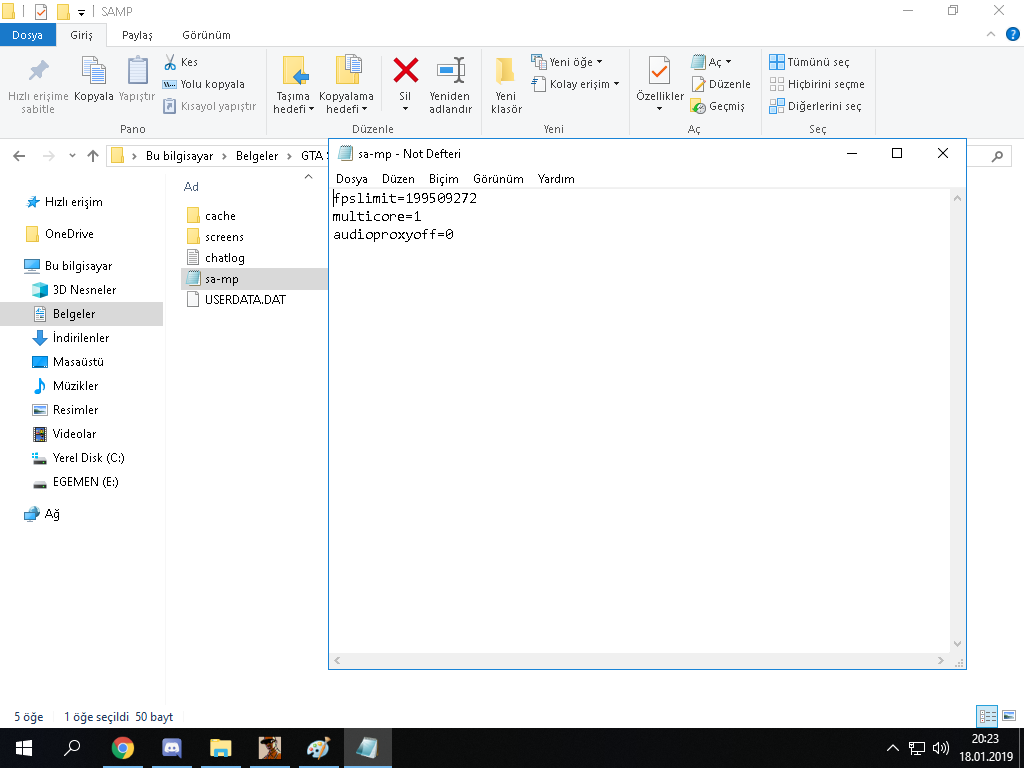
Task: Click the Kes scissors icon
Action: tap(170, 62)
